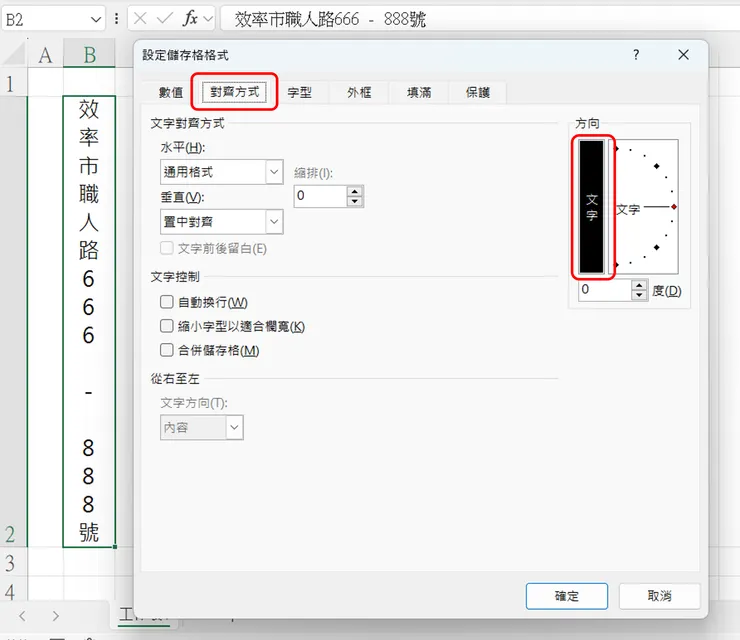This screenshot has width=740, height=640.
Task: Click the upper diamond on orientation dial
Action: 656,166
